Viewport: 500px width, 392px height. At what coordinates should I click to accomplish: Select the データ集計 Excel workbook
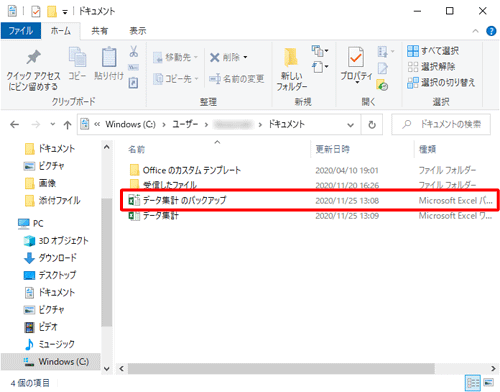click(x=161, y=216)
